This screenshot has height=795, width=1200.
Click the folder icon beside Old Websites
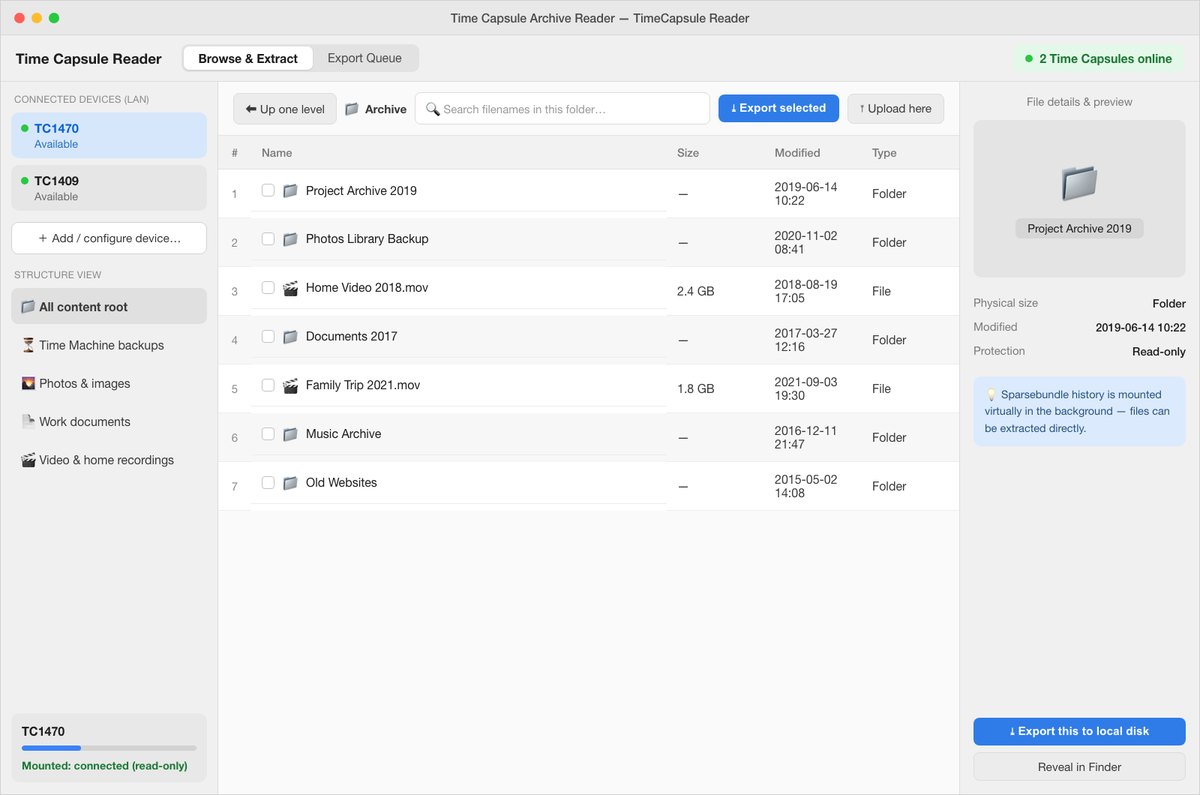pos(290,483)
